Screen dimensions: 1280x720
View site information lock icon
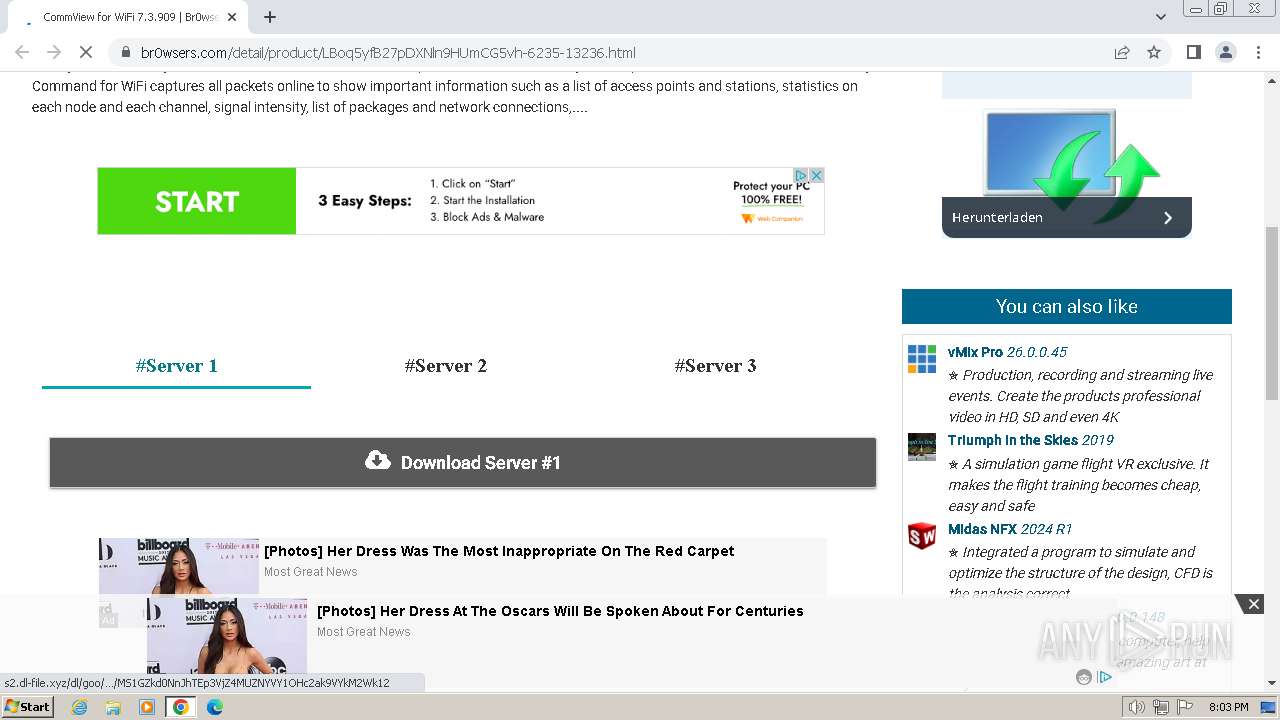coord(126,52)
